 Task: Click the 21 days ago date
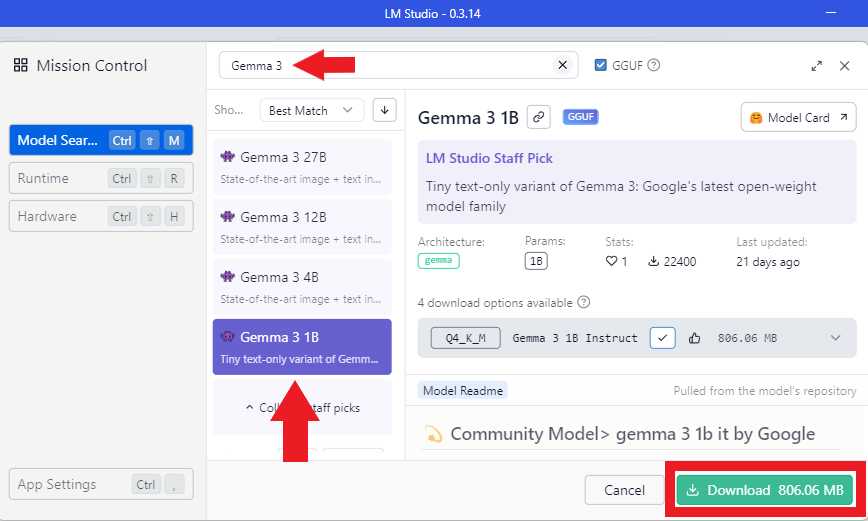[x=768, y=262]
